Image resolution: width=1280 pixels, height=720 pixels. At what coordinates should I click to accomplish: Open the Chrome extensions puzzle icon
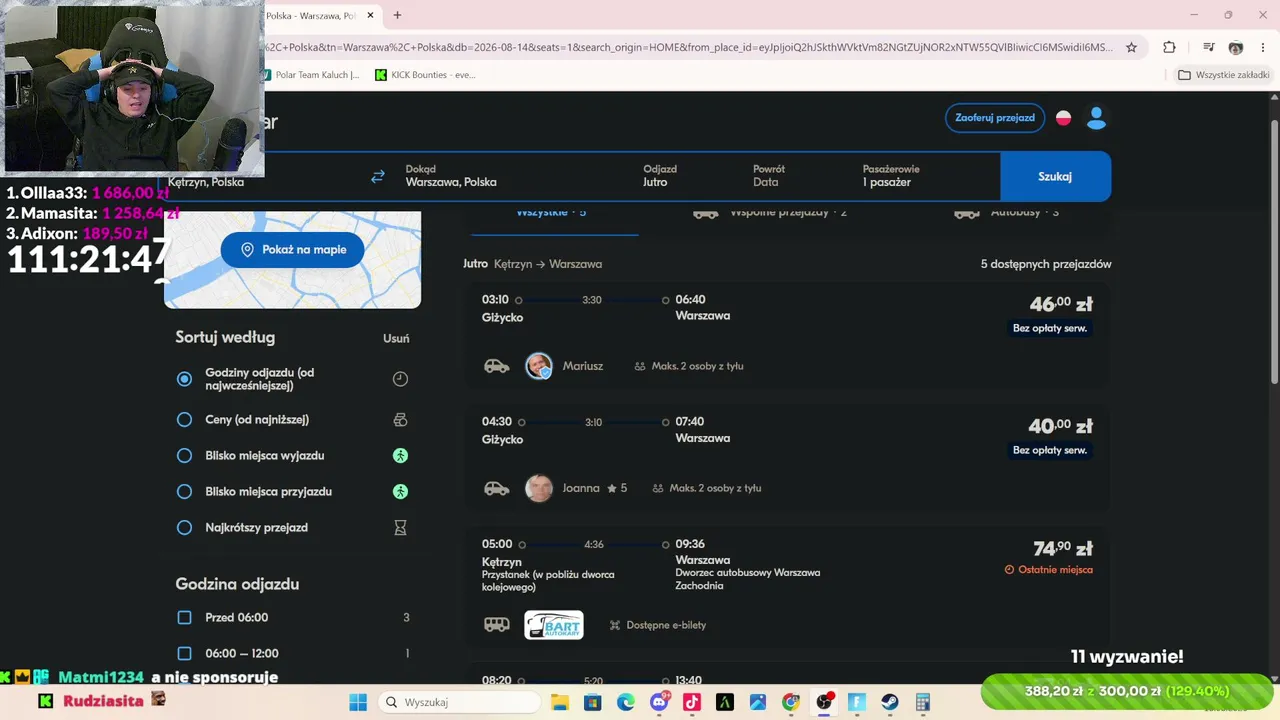click(x=1169, y=47)
